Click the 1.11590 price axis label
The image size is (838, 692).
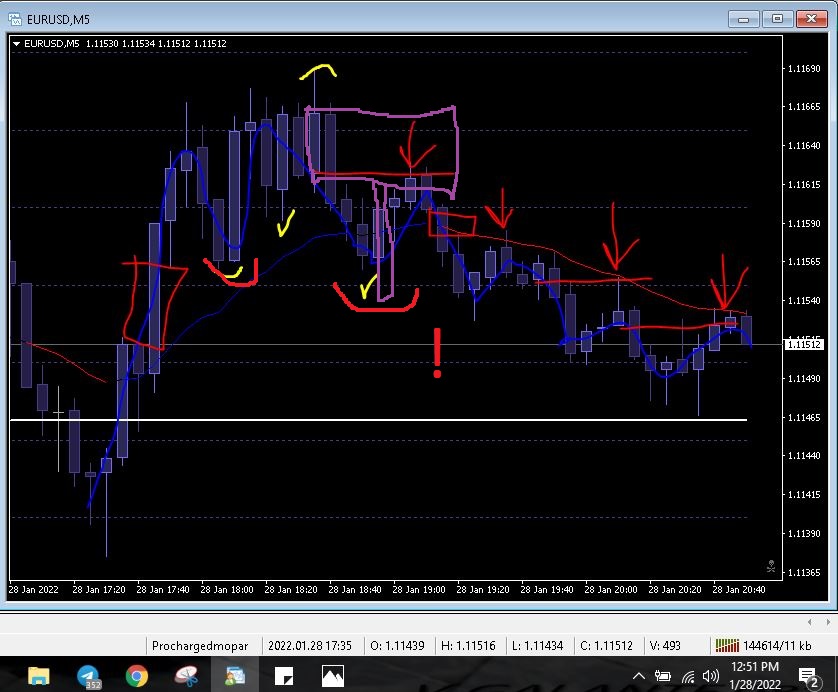804,223
